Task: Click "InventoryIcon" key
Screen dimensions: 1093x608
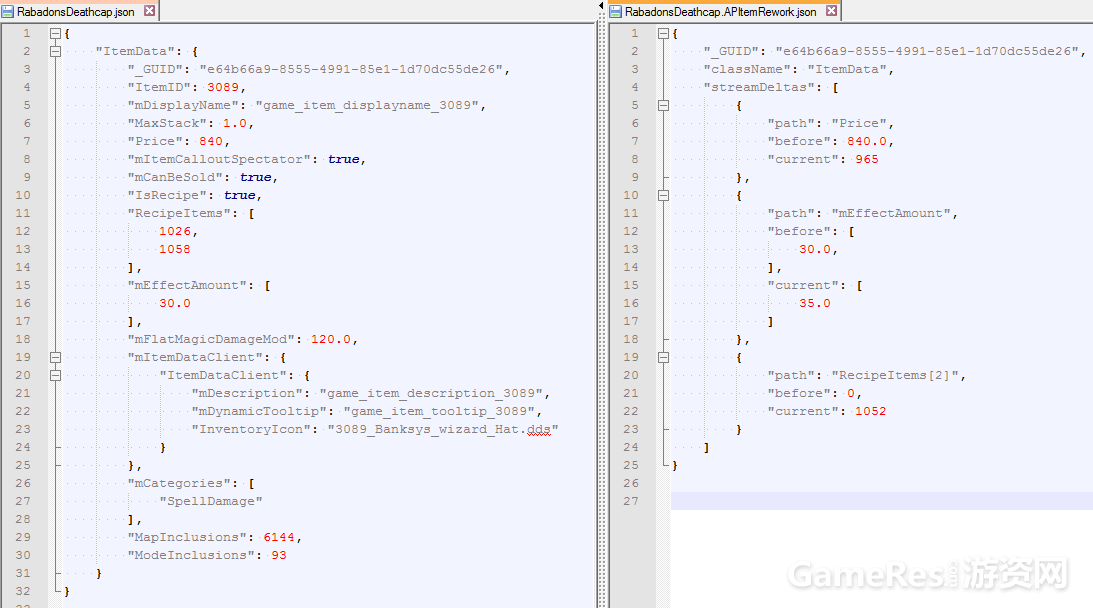Action: tap(252, 430)
